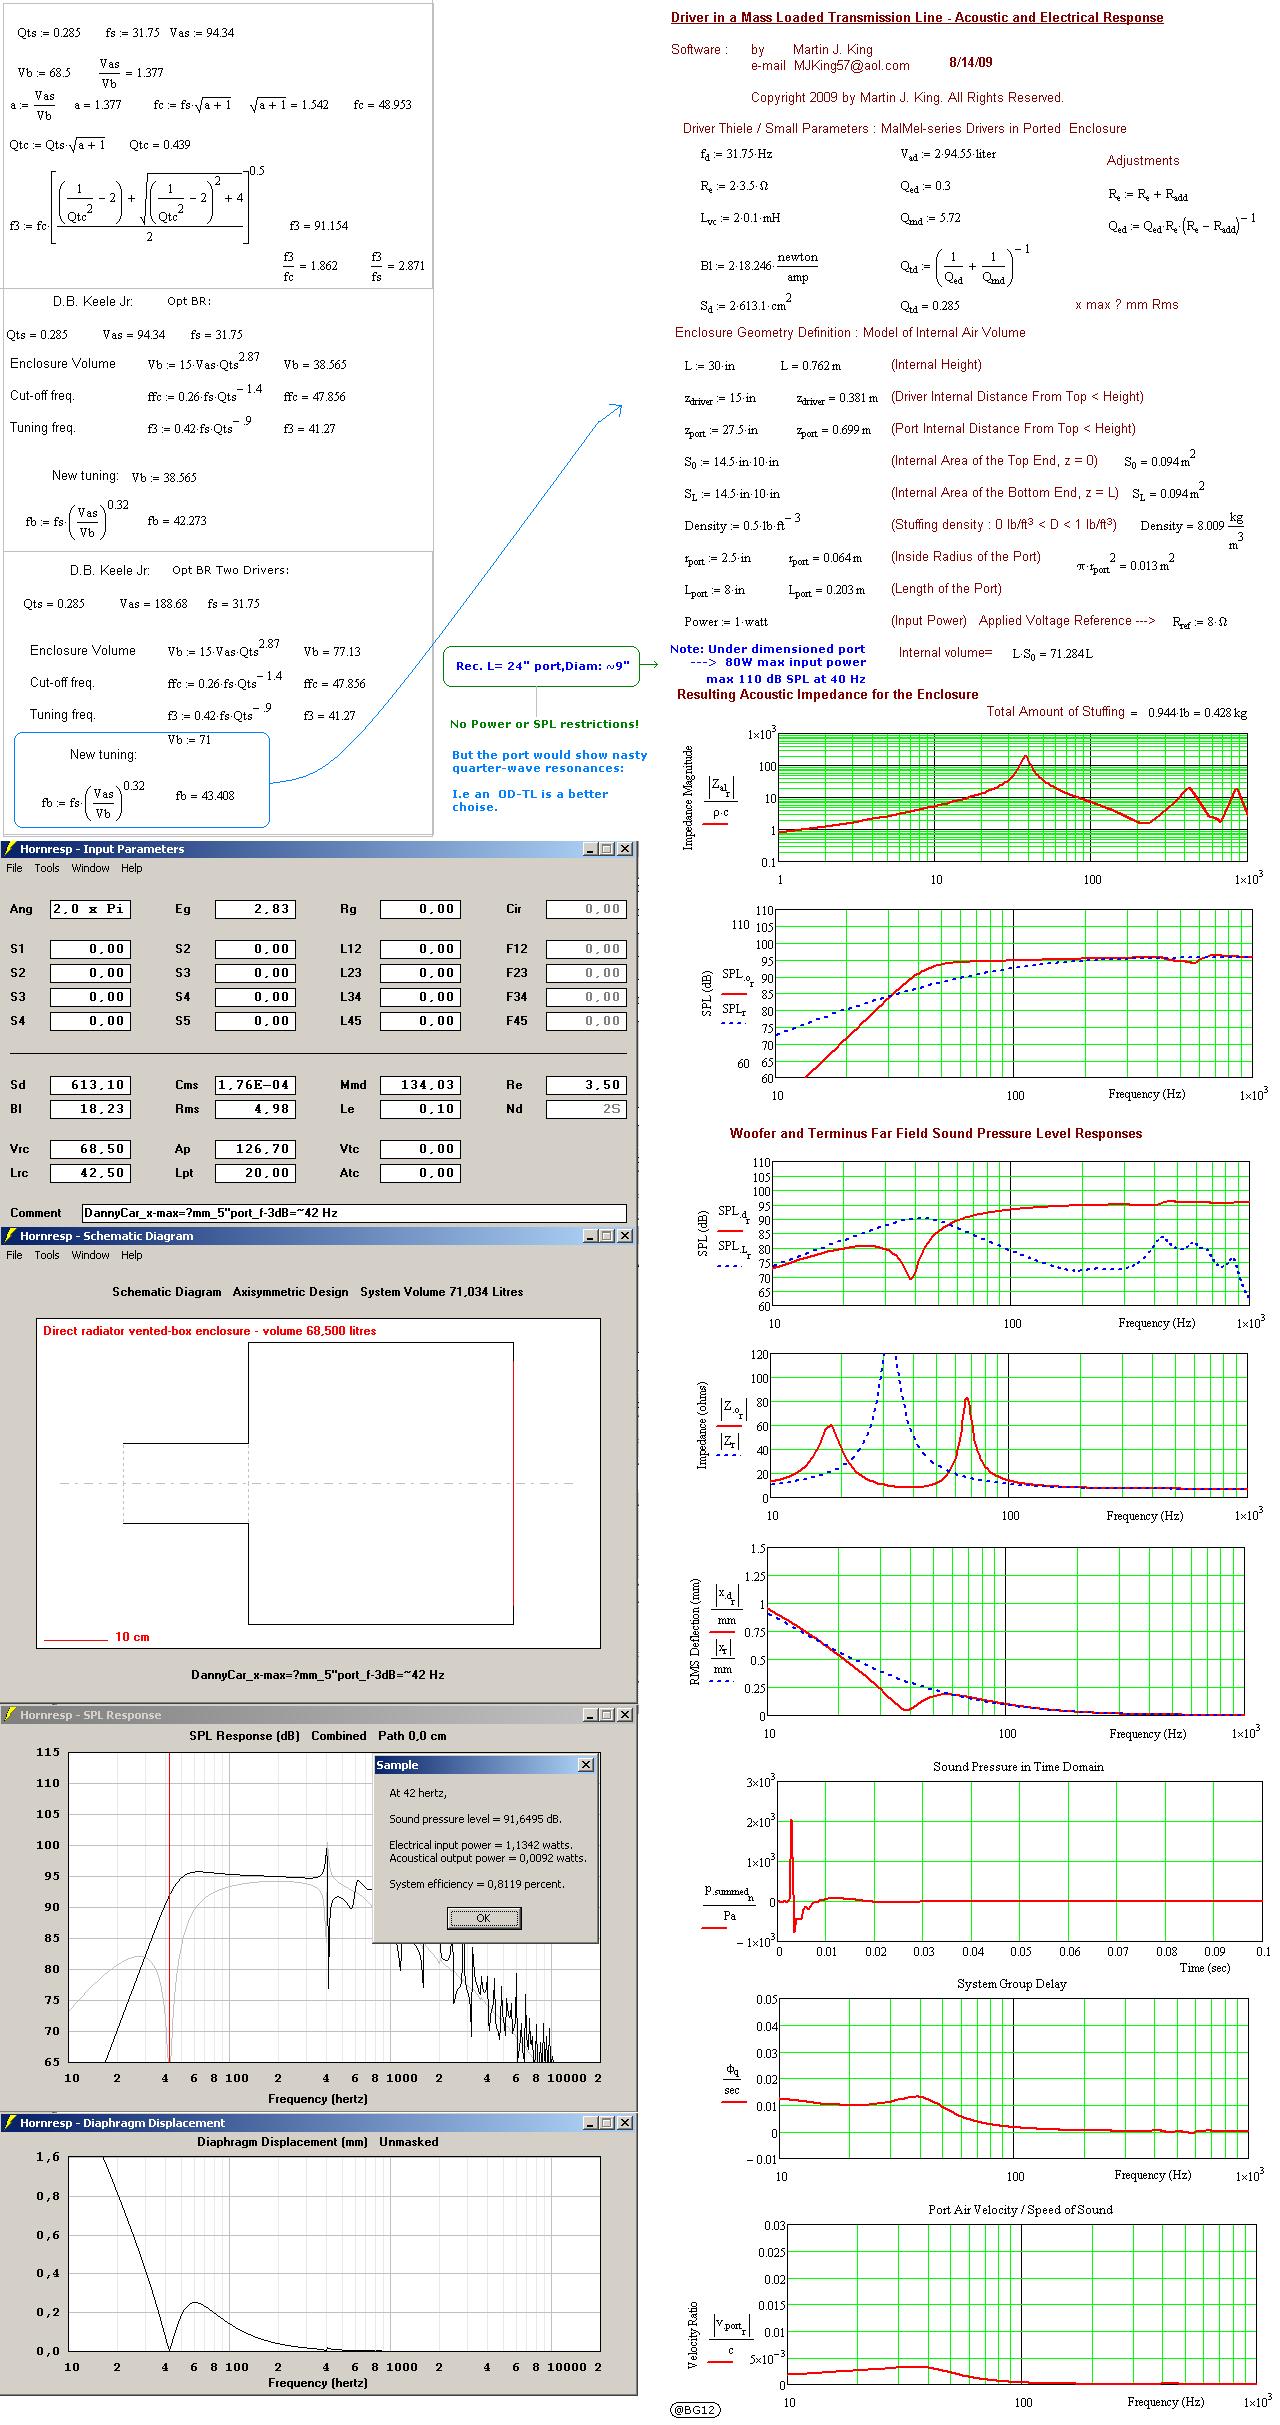Click the Vtc input field

click(x=421, y=1149)
